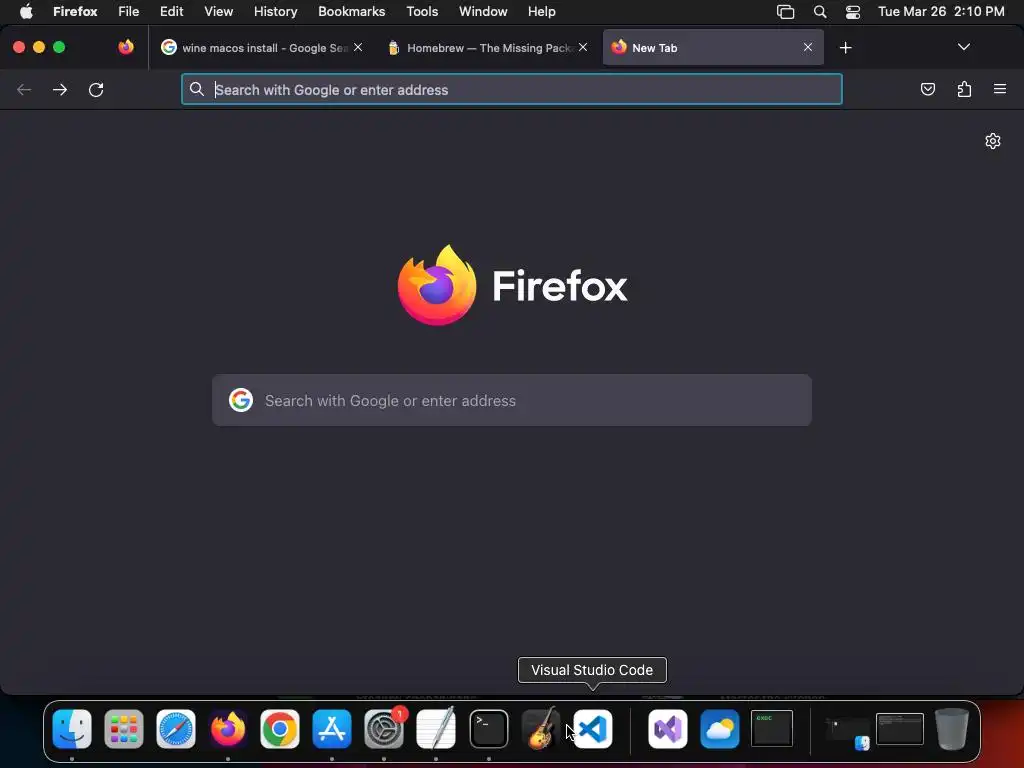The image size is (1024, 768).
Task: Launch Safari from the Dock
Action: coord(176,729)
